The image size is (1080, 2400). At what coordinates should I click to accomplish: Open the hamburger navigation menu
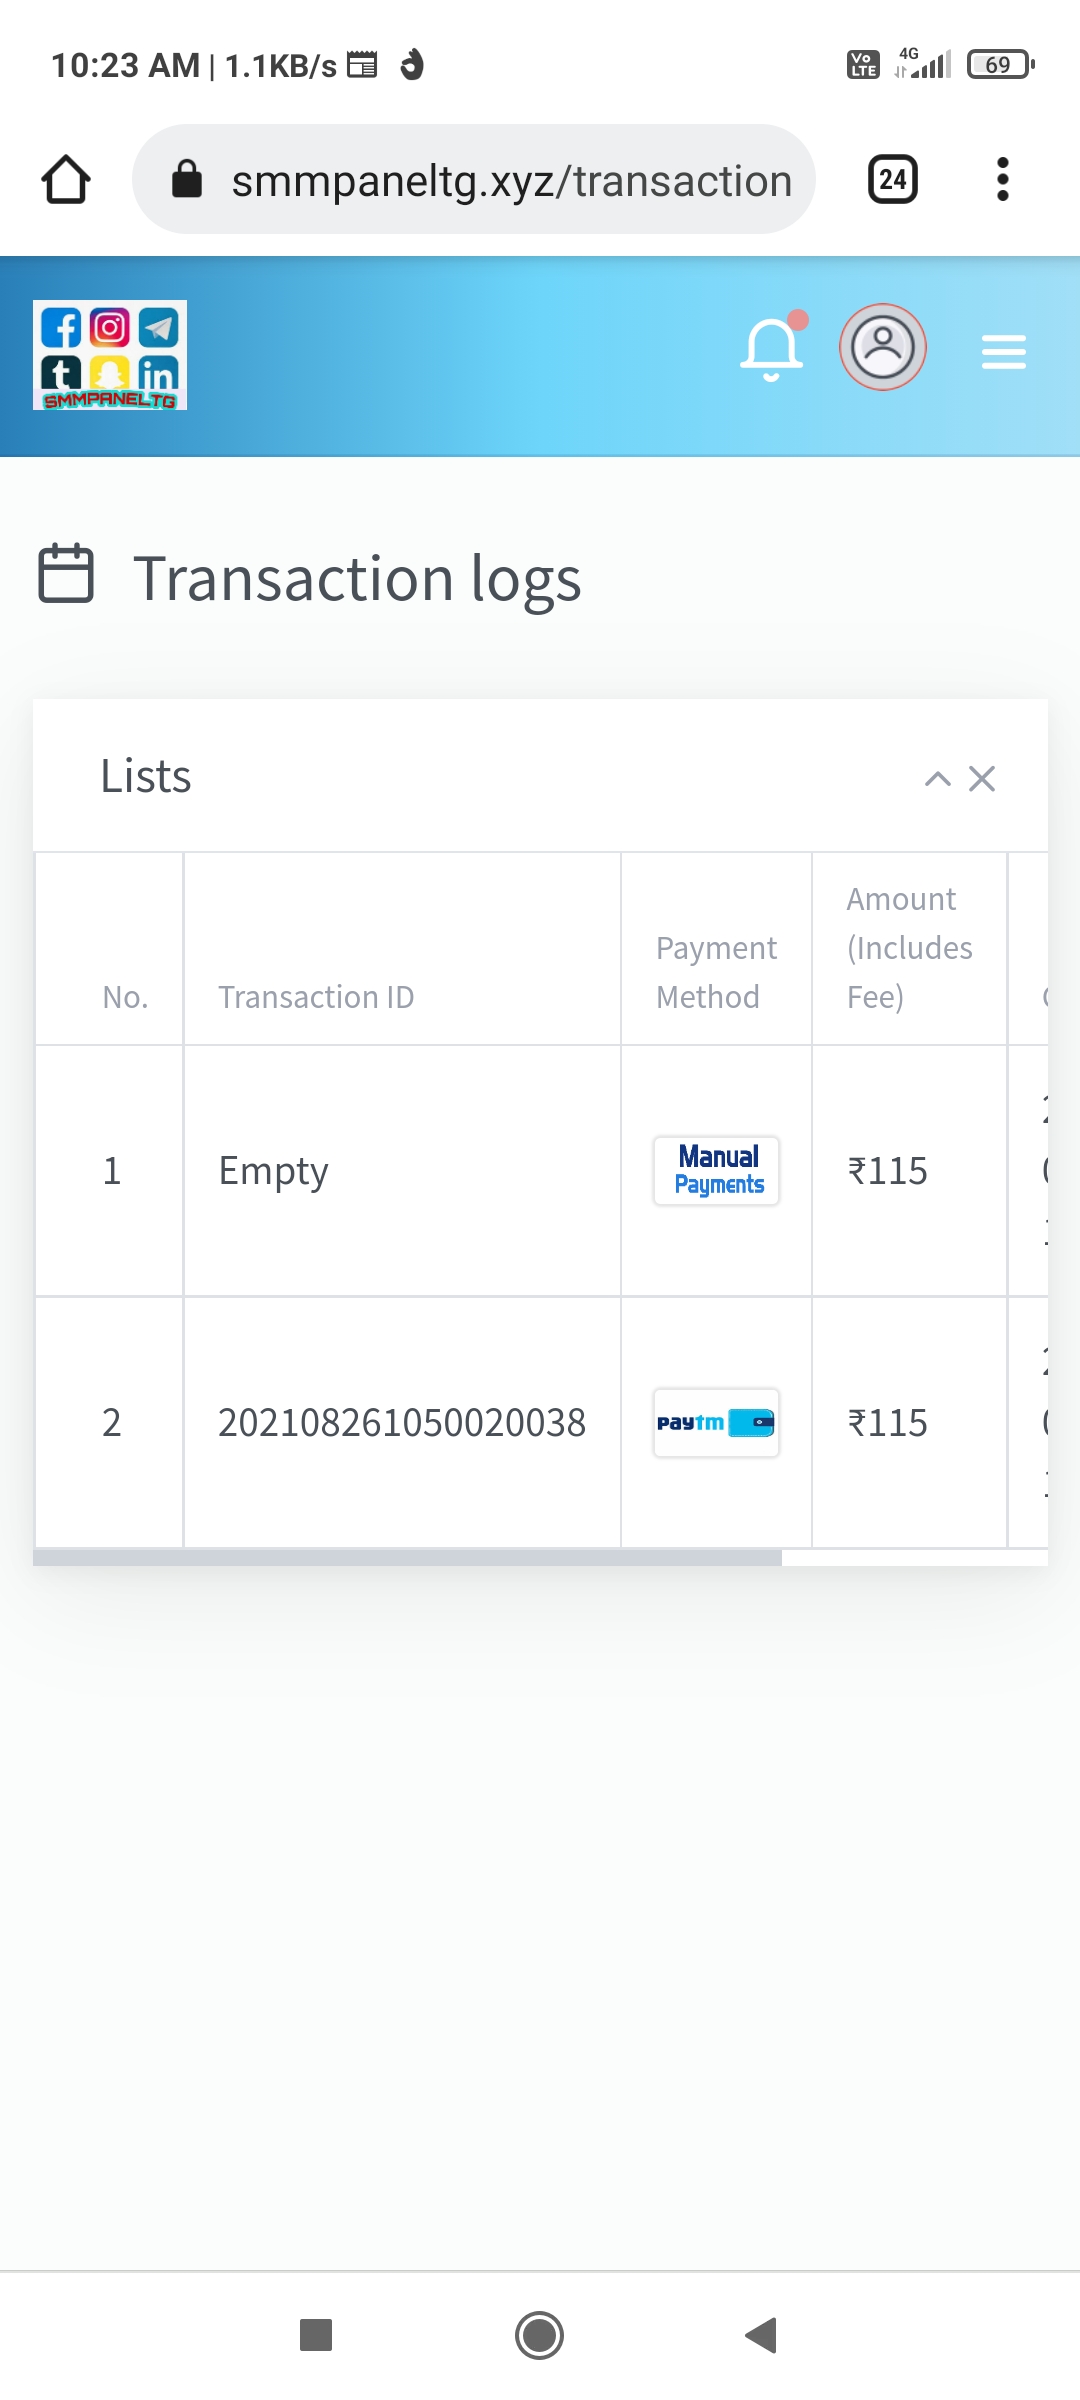(1003, 352)
